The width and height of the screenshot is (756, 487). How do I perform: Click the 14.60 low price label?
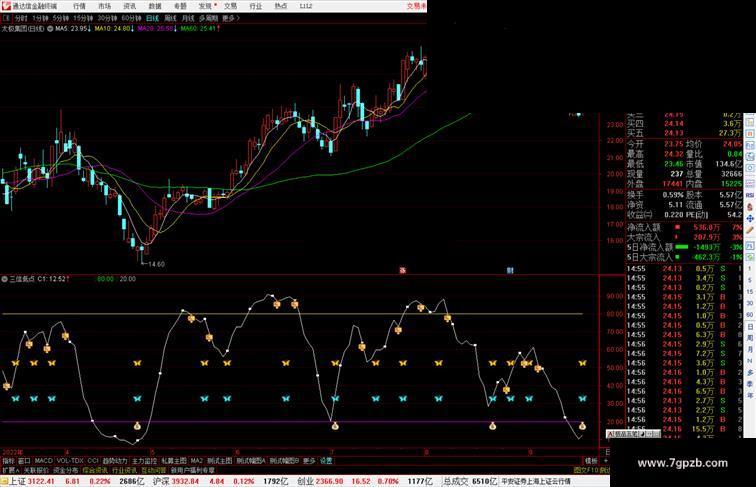[156, 264]
